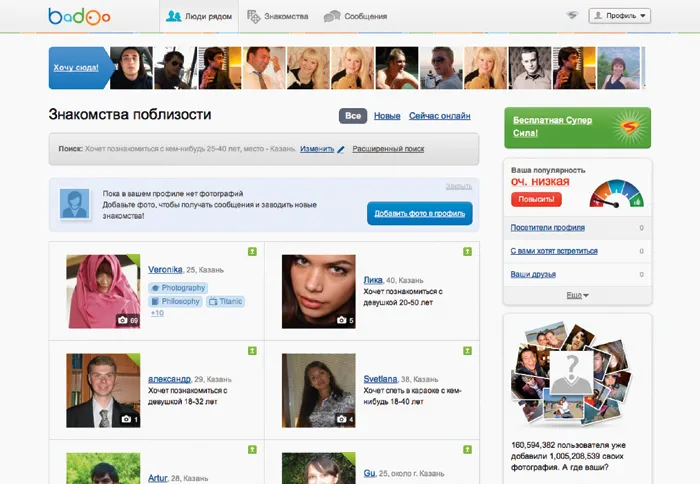Select the 'Все' filter

pyautogui.click(x=352, y=116)
